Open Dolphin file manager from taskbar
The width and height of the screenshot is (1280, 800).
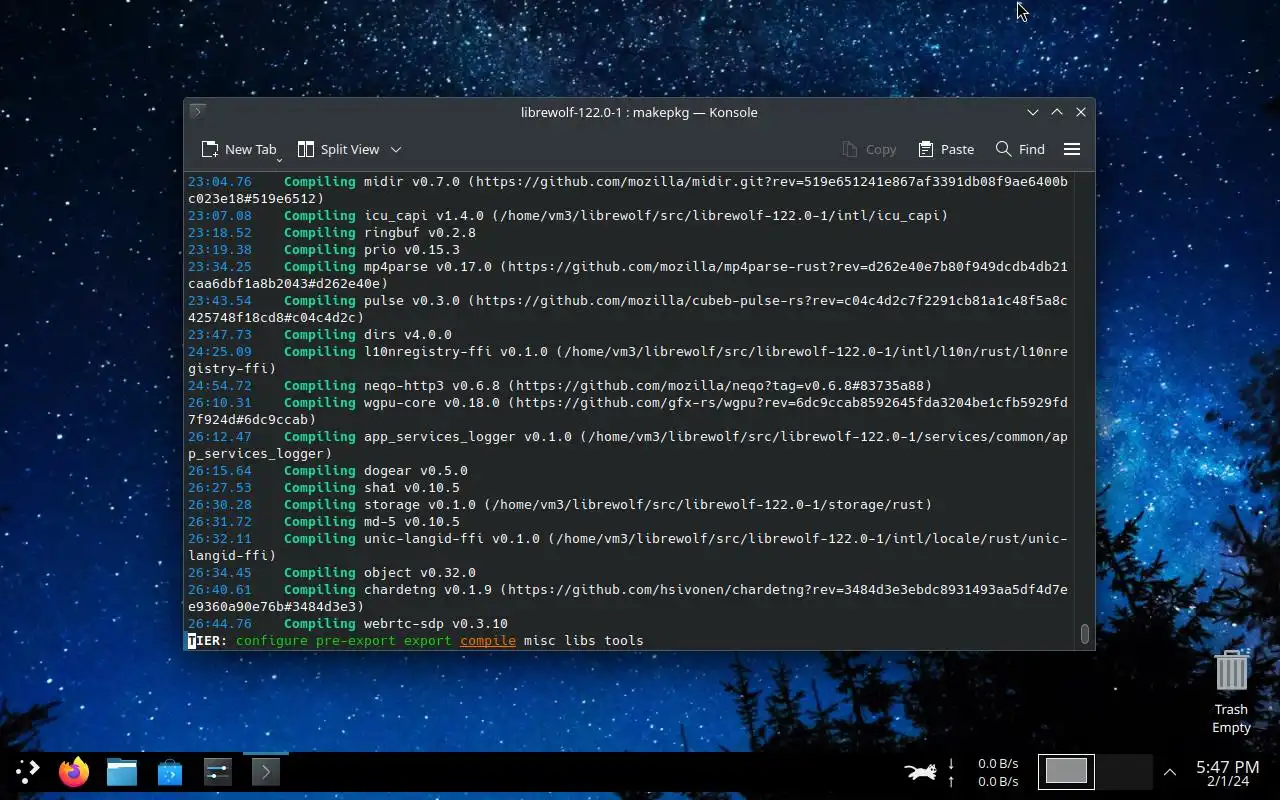[122, 771]
